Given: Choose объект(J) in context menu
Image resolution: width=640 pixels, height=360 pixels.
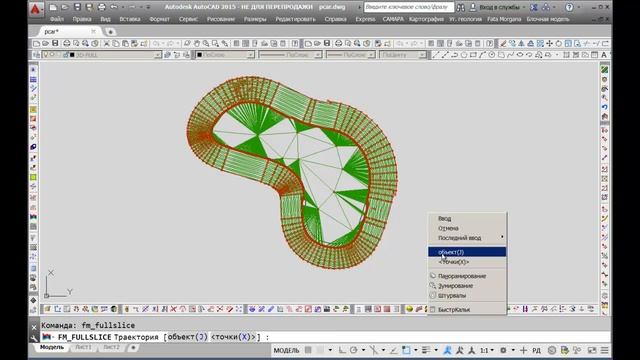Looking at the screenshot, I should pos(467,252).
